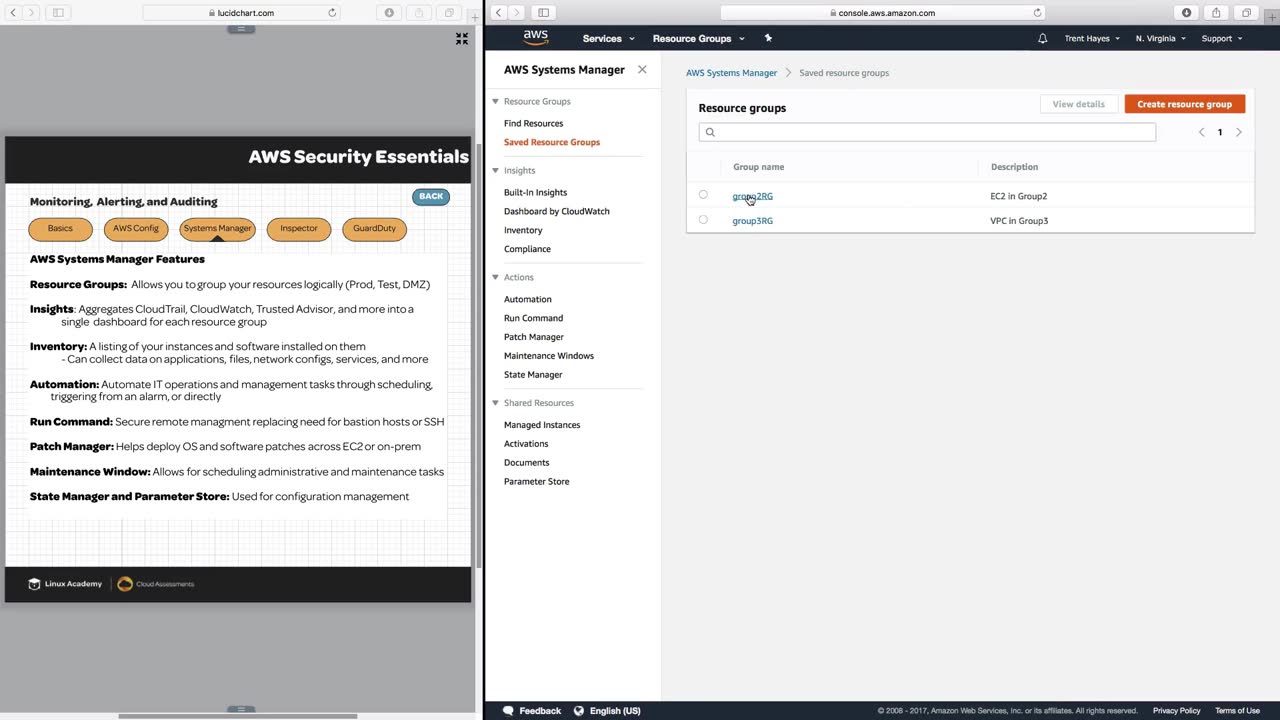
Task: Switch to the Basics tab on the slide
Action: coord(60,229)
